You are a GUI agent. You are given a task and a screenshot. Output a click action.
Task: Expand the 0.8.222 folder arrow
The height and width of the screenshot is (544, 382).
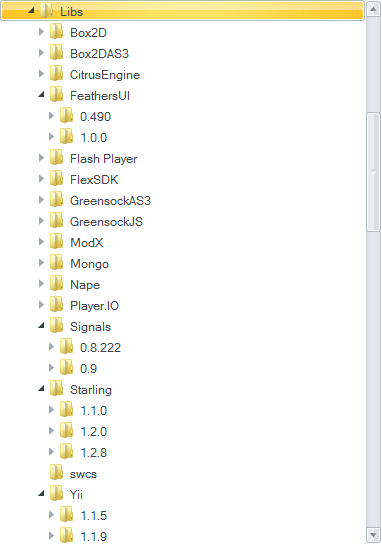pyautogui.click(x=51, y=347)
